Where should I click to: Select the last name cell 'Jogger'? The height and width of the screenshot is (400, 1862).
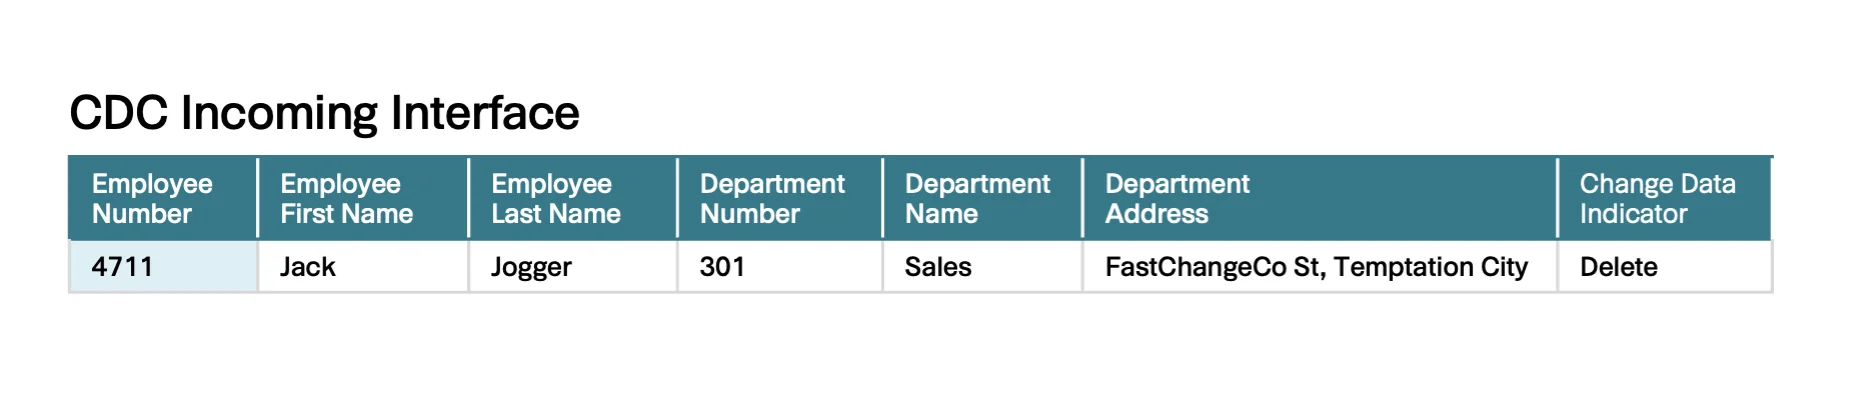[531, 267]
